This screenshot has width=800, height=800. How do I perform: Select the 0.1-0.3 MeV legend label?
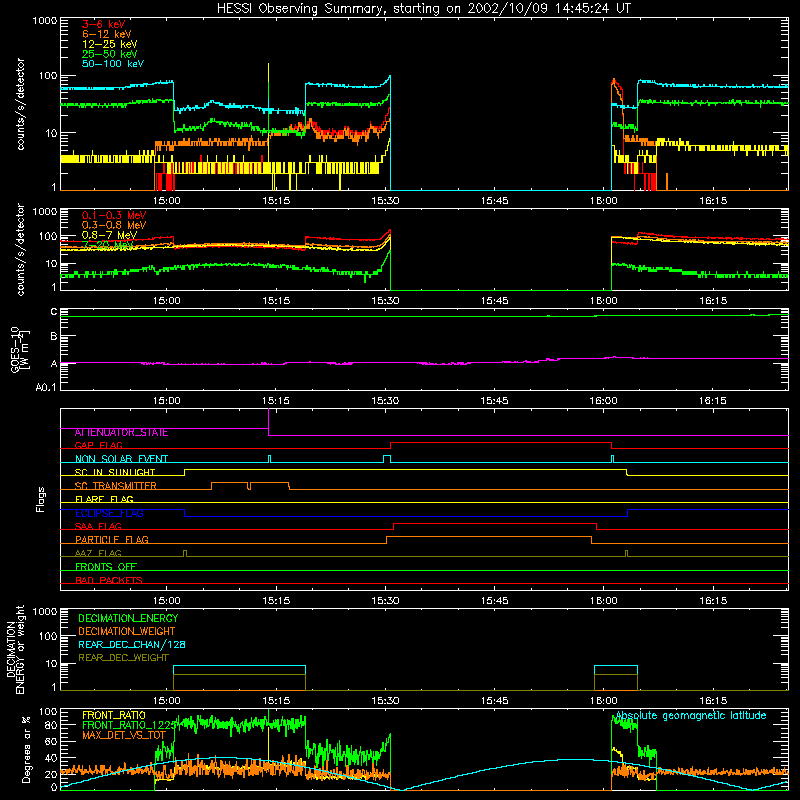pyautogui.click(x=114, y=215)
